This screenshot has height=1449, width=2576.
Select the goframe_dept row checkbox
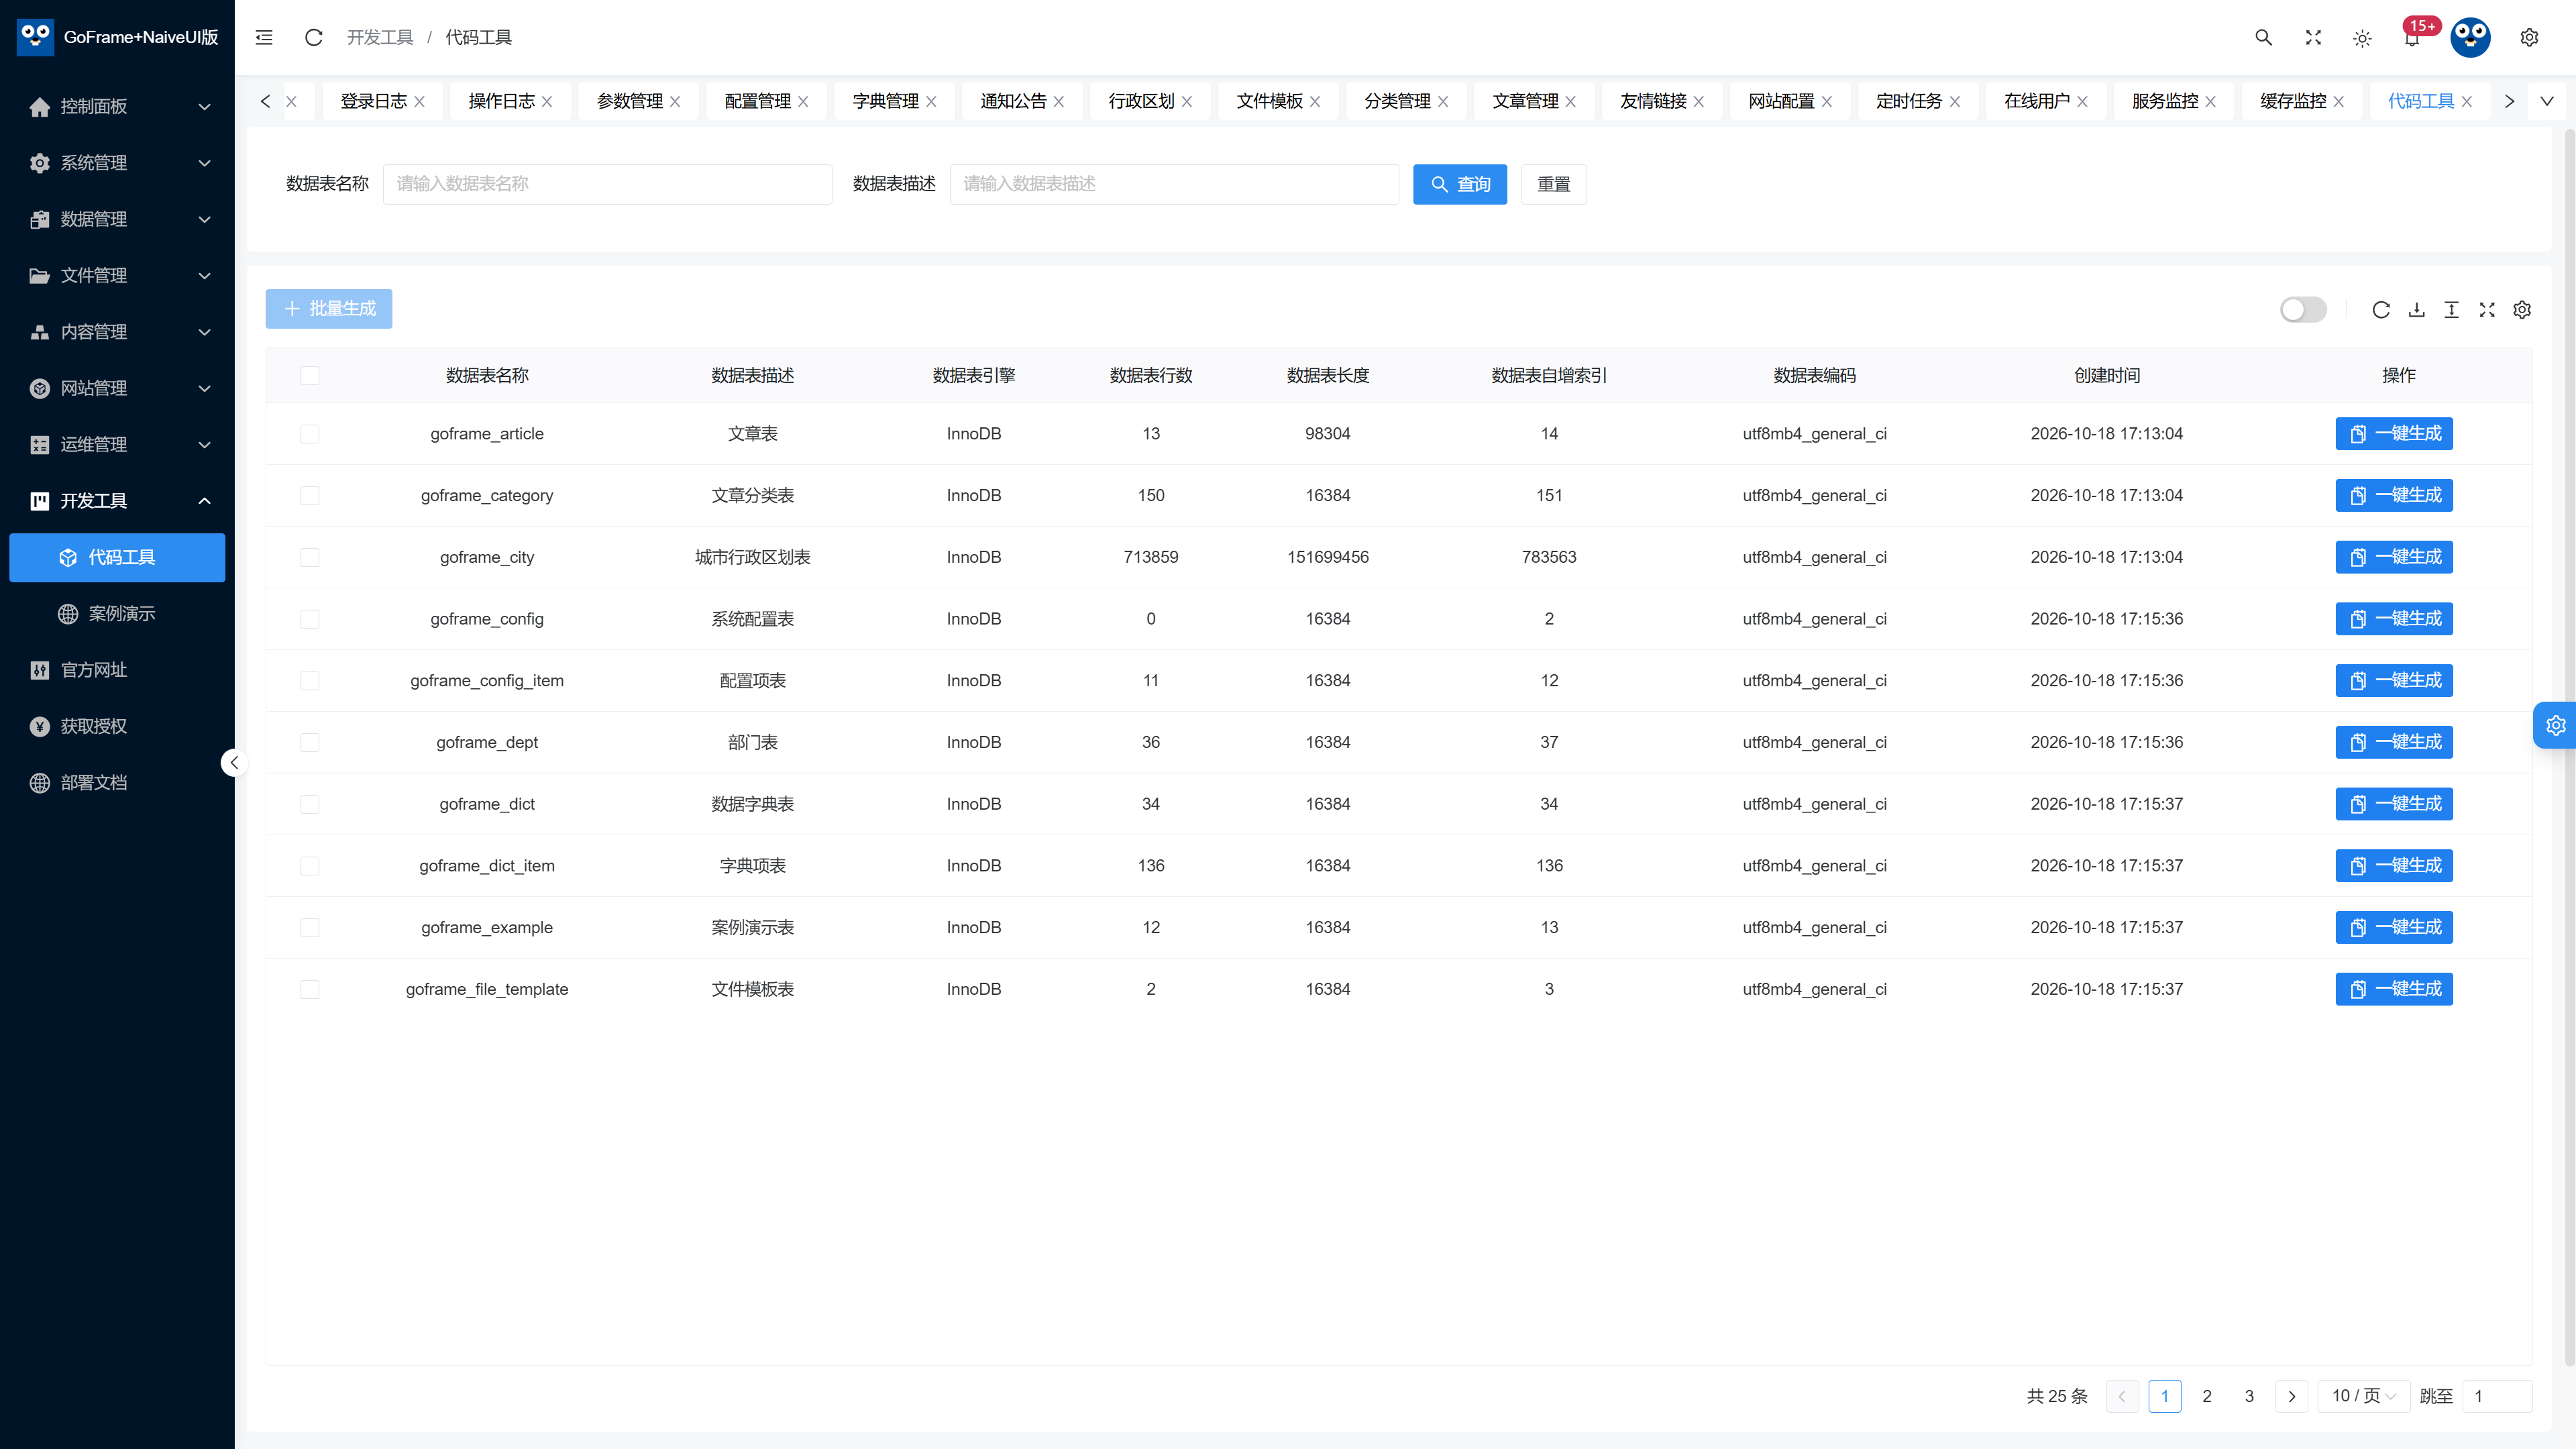click(310, 742)
